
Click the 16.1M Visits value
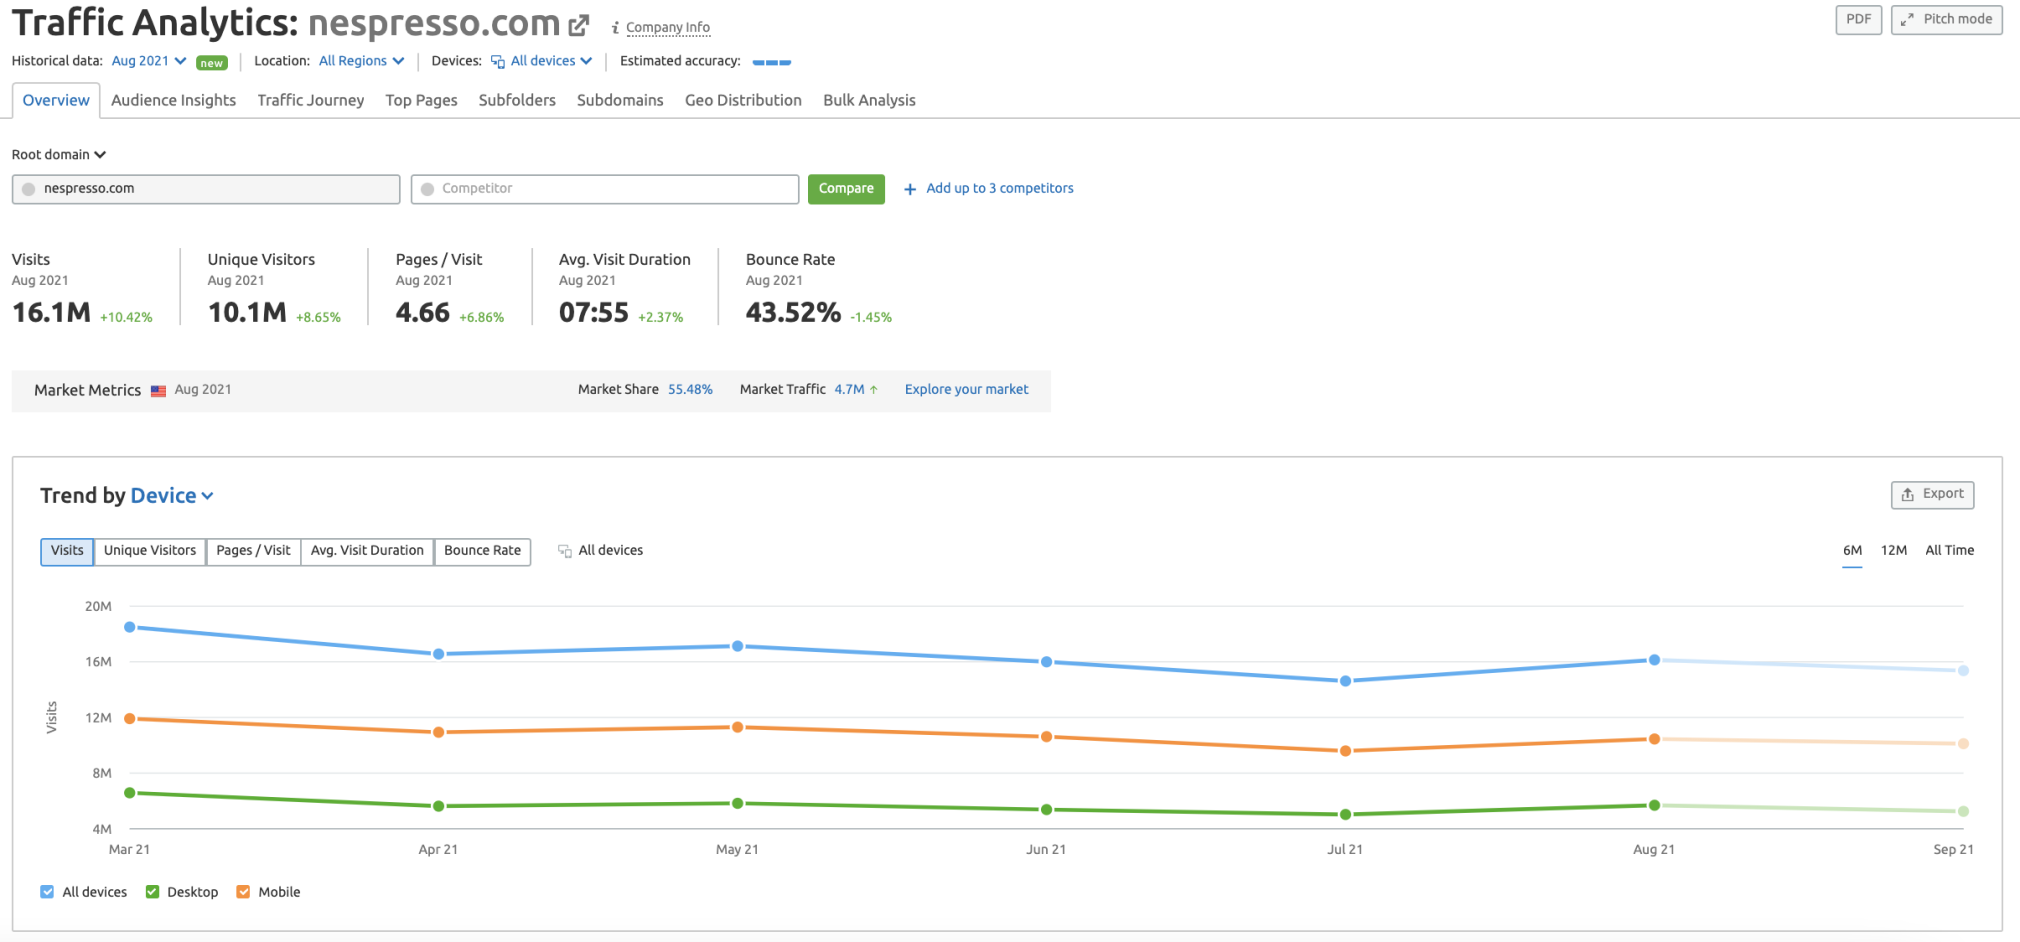[51, 313]
